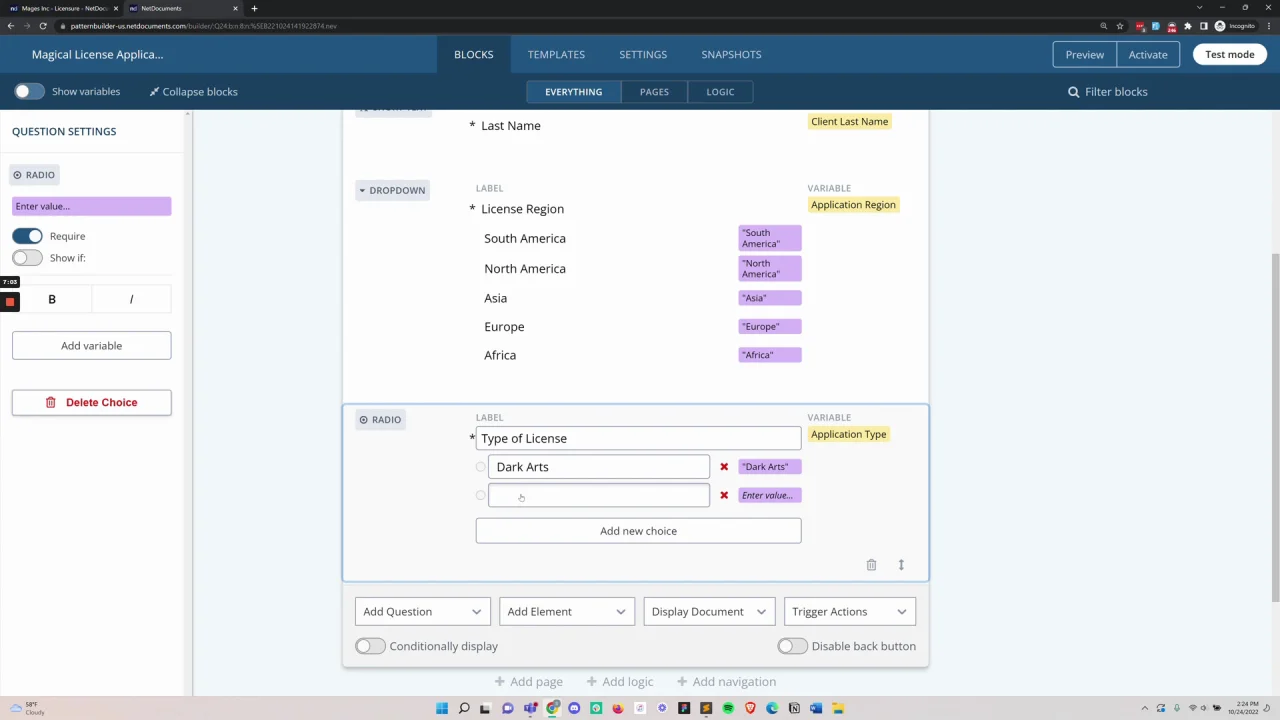
Task: Remove the empty choice using its red X
Action: click(724, 495)
